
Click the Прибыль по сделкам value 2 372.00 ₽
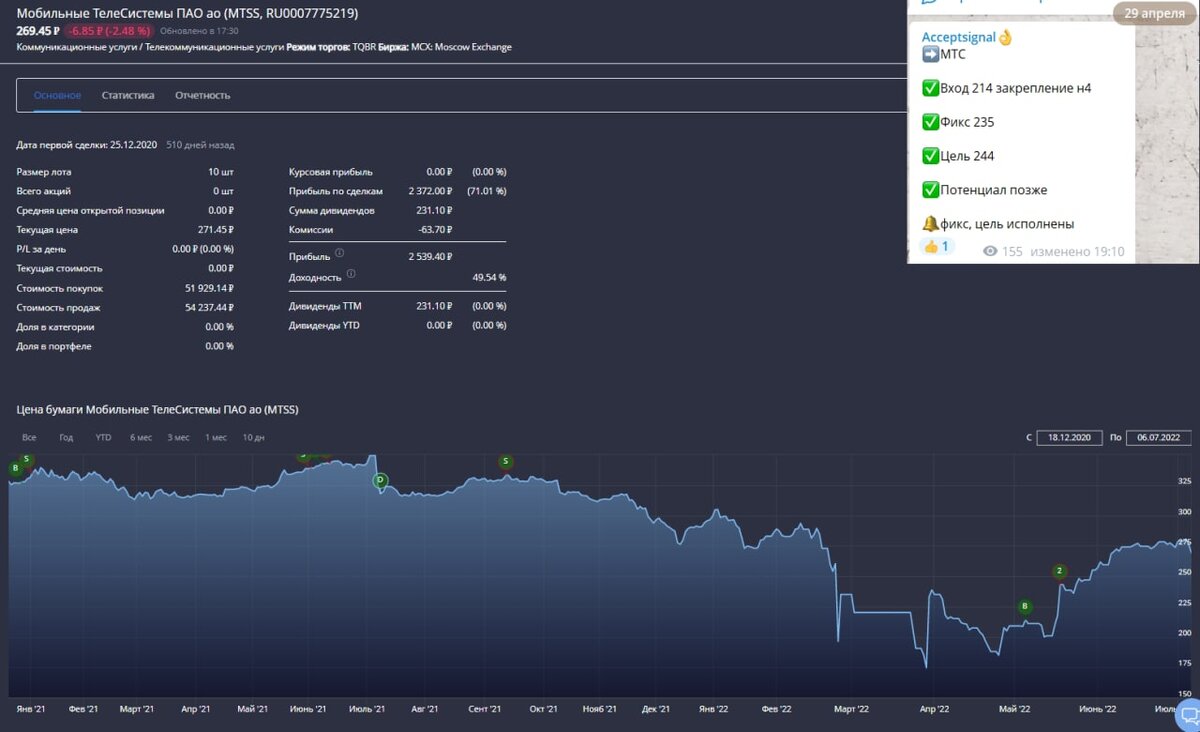click(x=431, y=190)
